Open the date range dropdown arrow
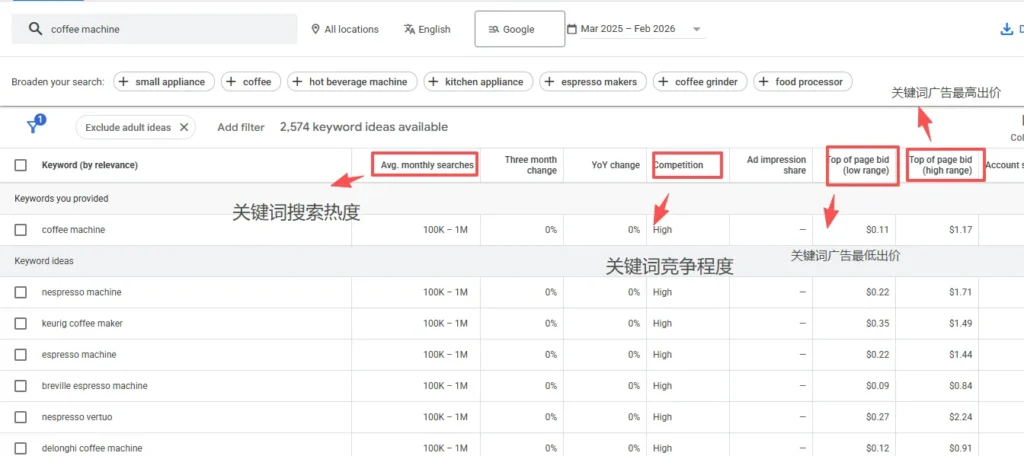This screenshot has width=1024, height=456. coord(696,29)
